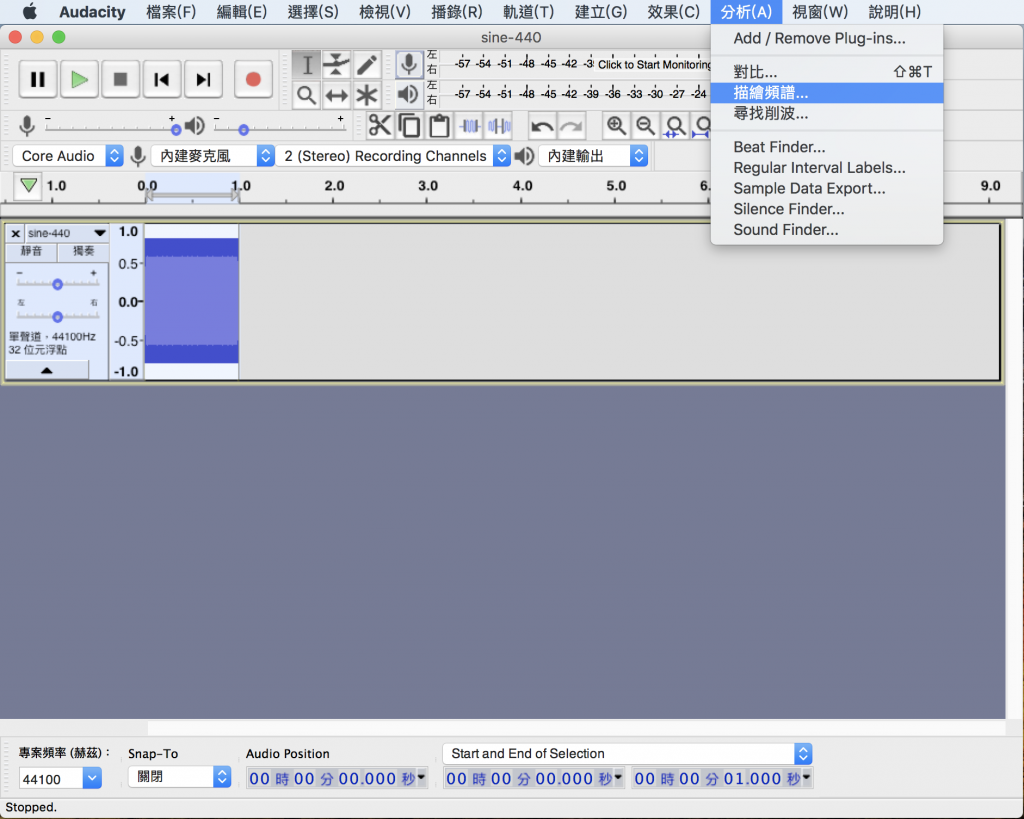Click the recording volume slider knob
The image size is (1024, 819).
[x=176, y=130]
